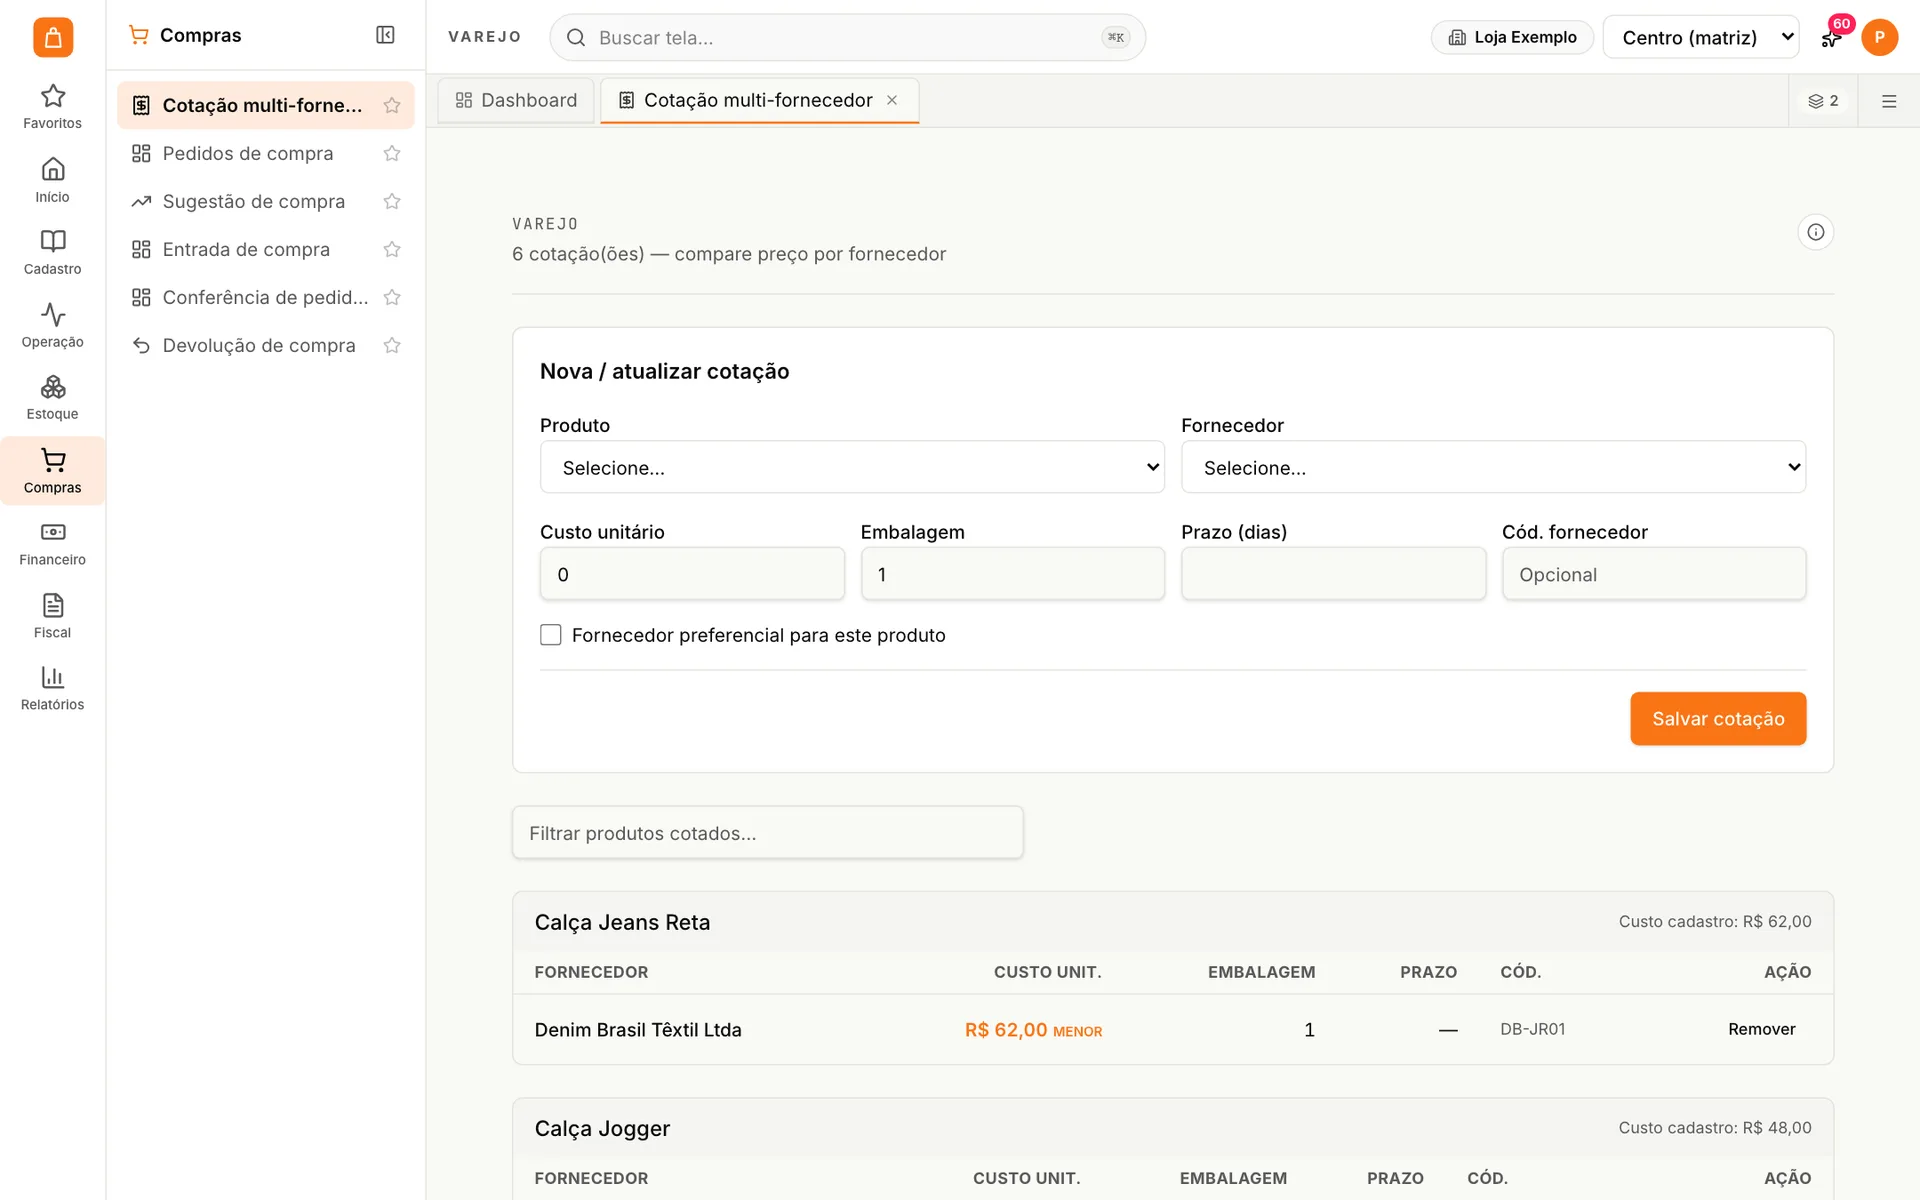Open the Centro (matriz) store dropdown
The height and width of the screenshot is (1200, 1920).
tap(1700, 37)
